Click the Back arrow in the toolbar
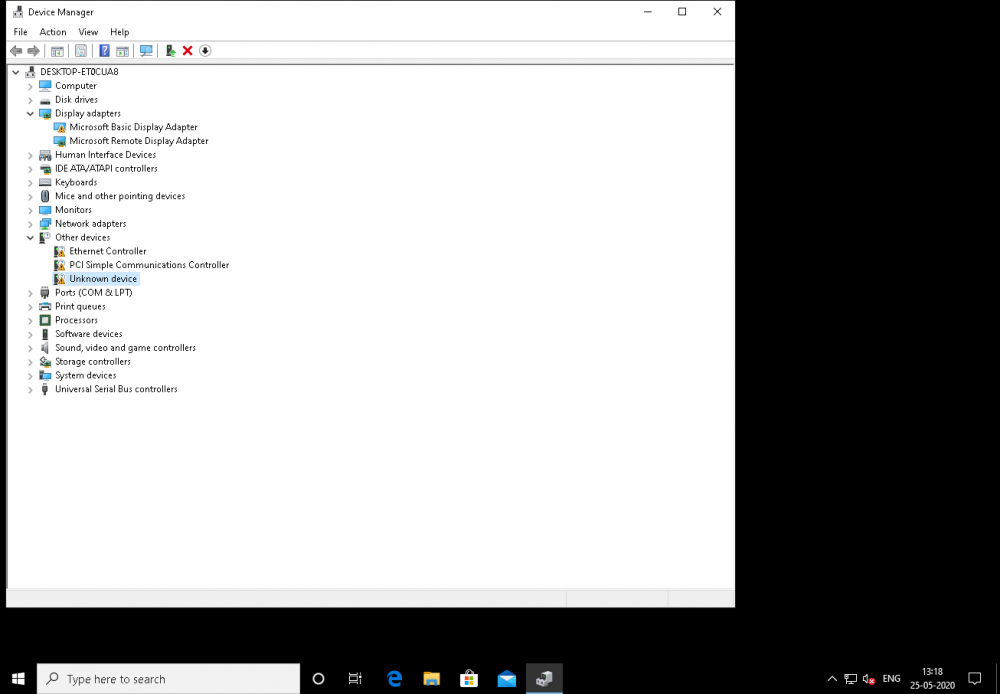1000x694 pixels. [16, 51]
